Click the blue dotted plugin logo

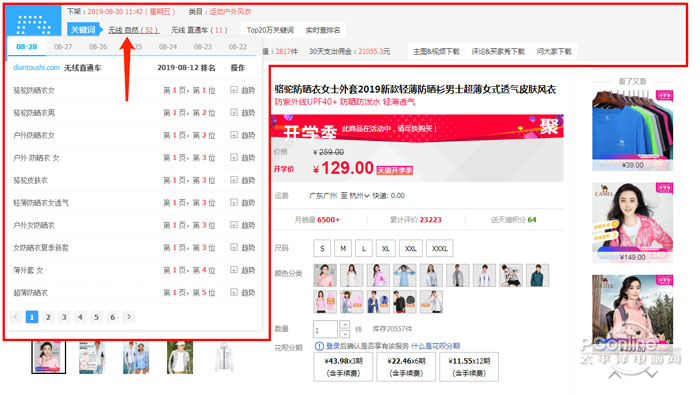click(x=34, y=21)
